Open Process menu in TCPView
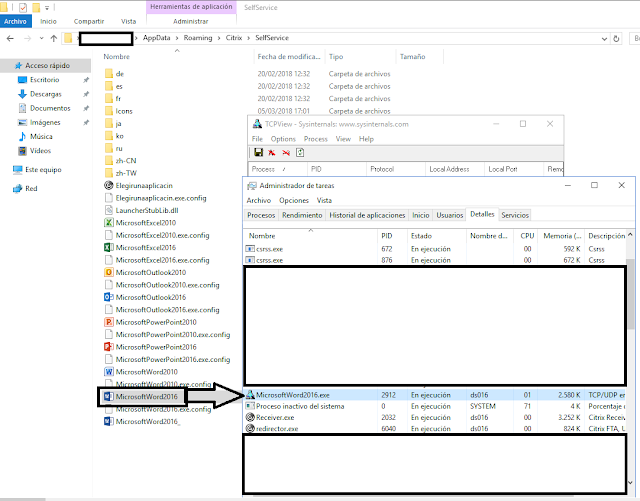The image size is (640, 501). tap(316, 139)
